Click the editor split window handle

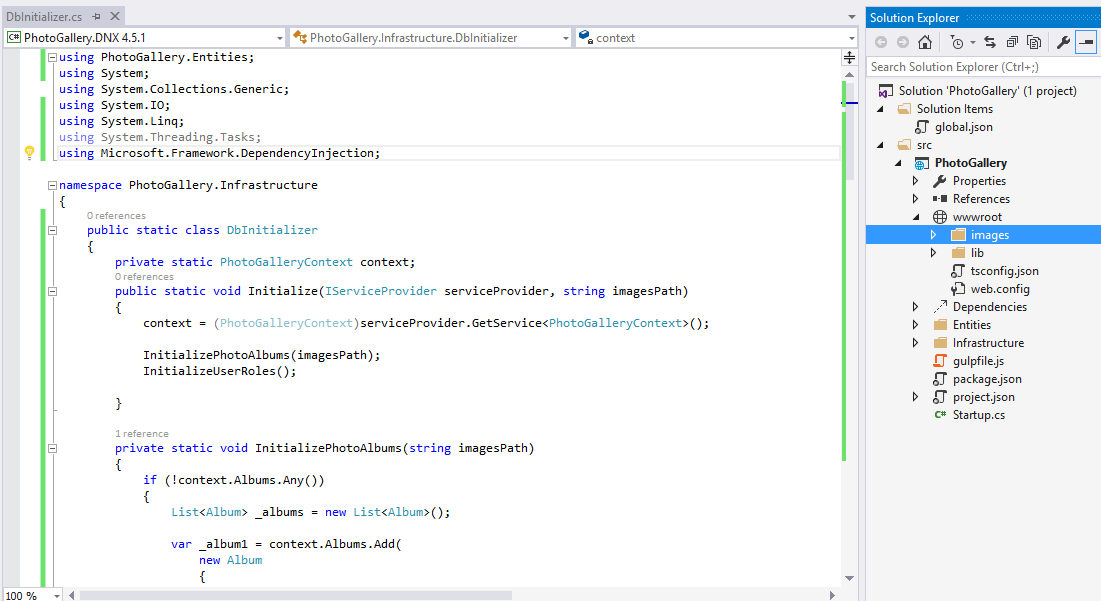(x=850, y=57)
